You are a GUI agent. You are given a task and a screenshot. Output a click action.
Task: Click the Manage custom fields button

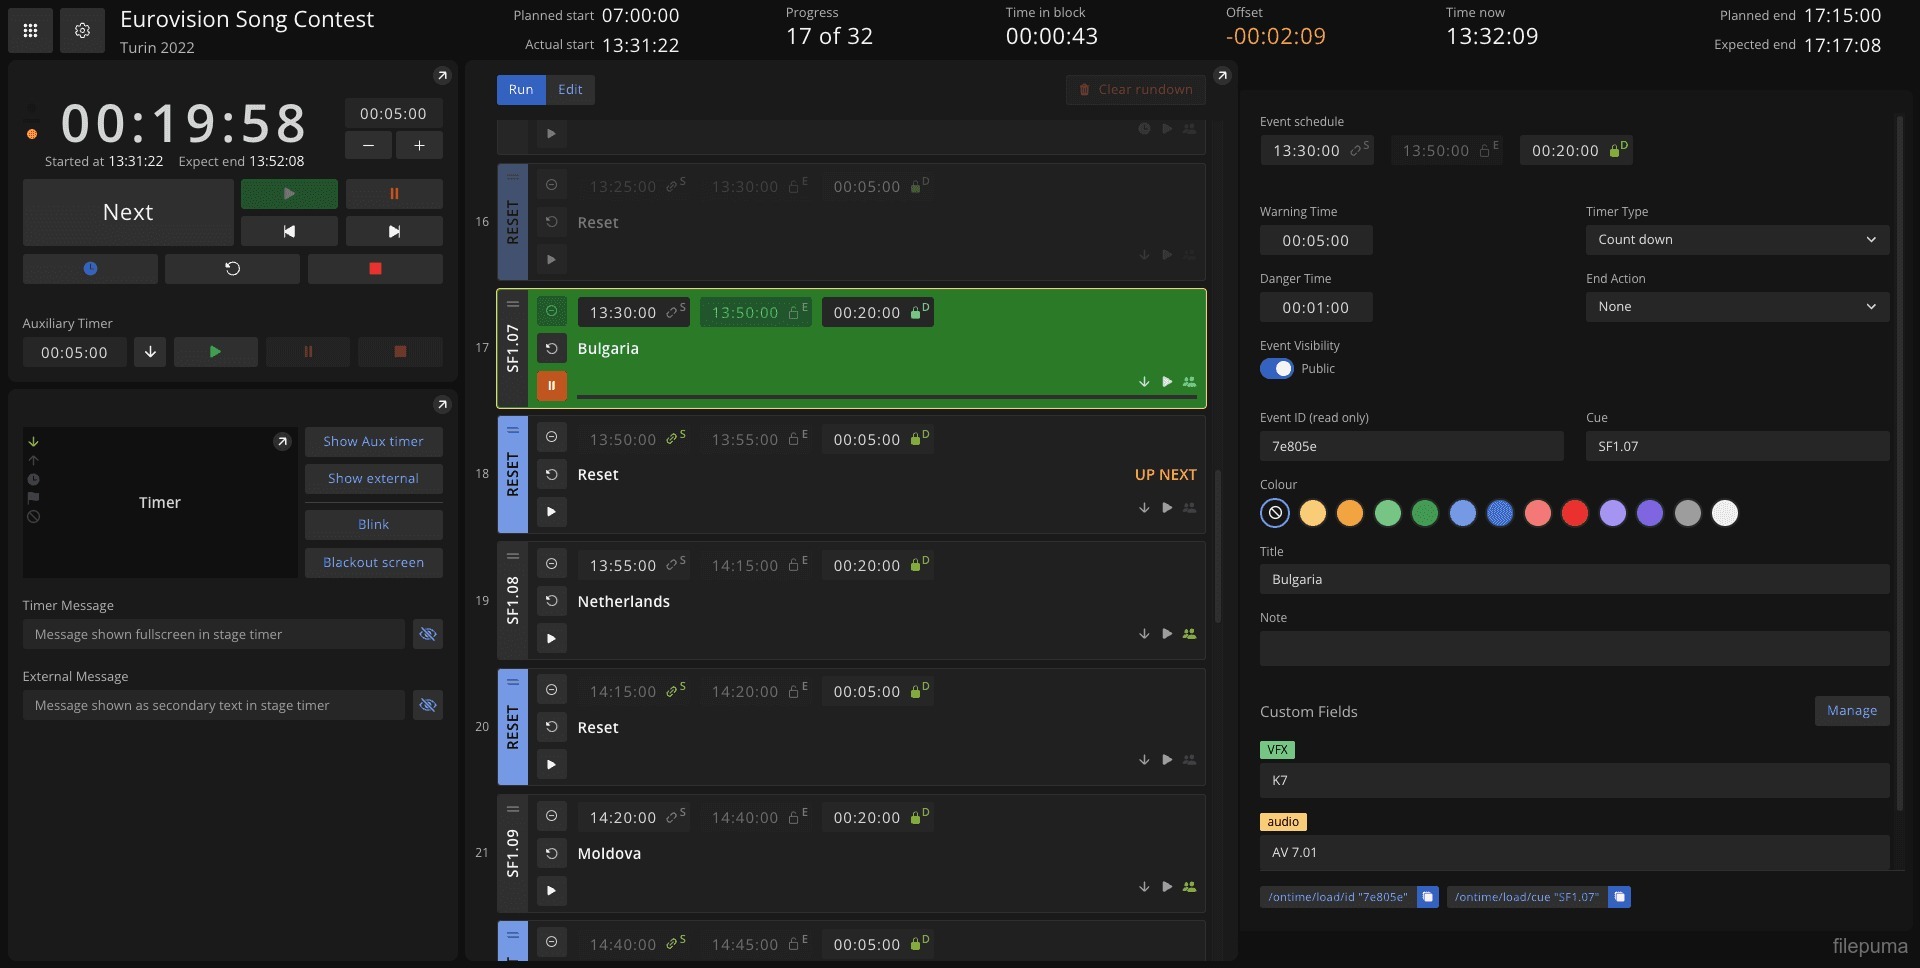click(1851, 711)
